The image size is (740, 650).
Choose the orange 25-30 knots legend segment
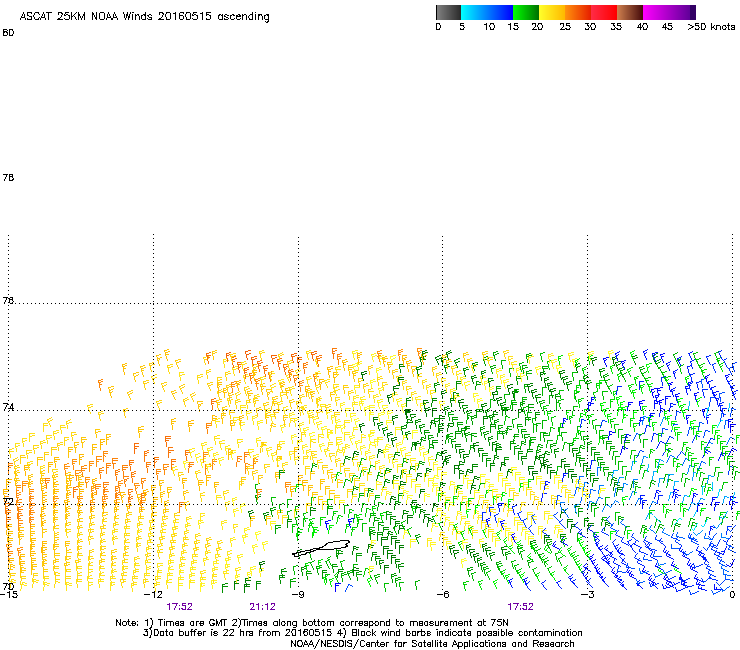pos(578,12)
